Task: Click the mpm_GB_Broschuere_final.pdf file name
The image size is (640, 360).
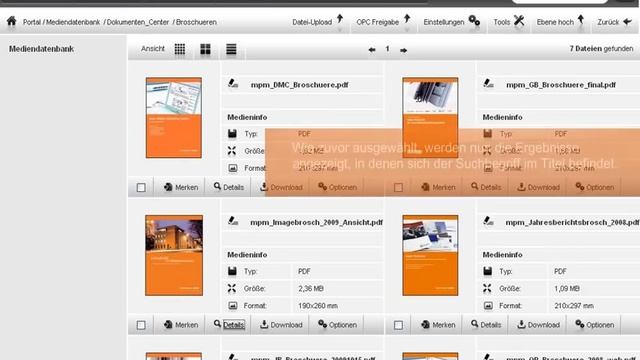Action: click(561, 85)
